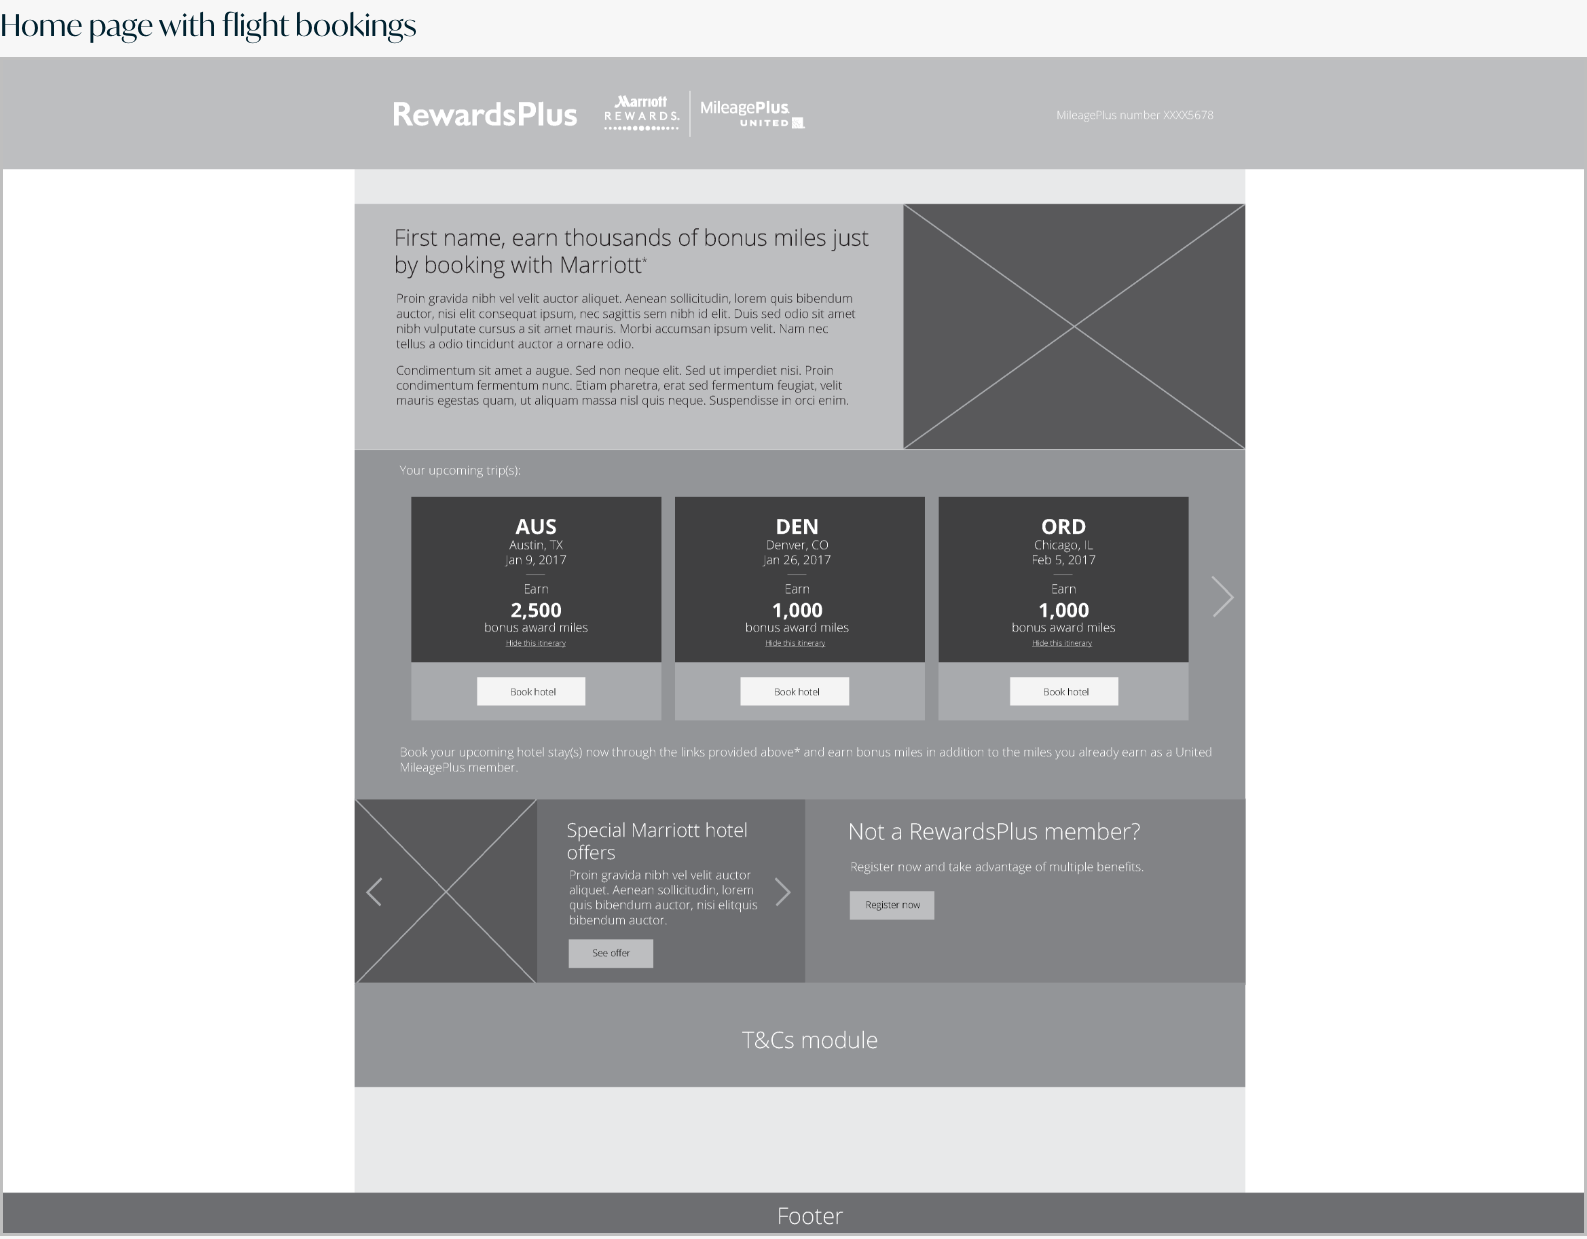Click the Marriott Rewards logo
Screen dimensions: 1587x1239
pos(641,113)
